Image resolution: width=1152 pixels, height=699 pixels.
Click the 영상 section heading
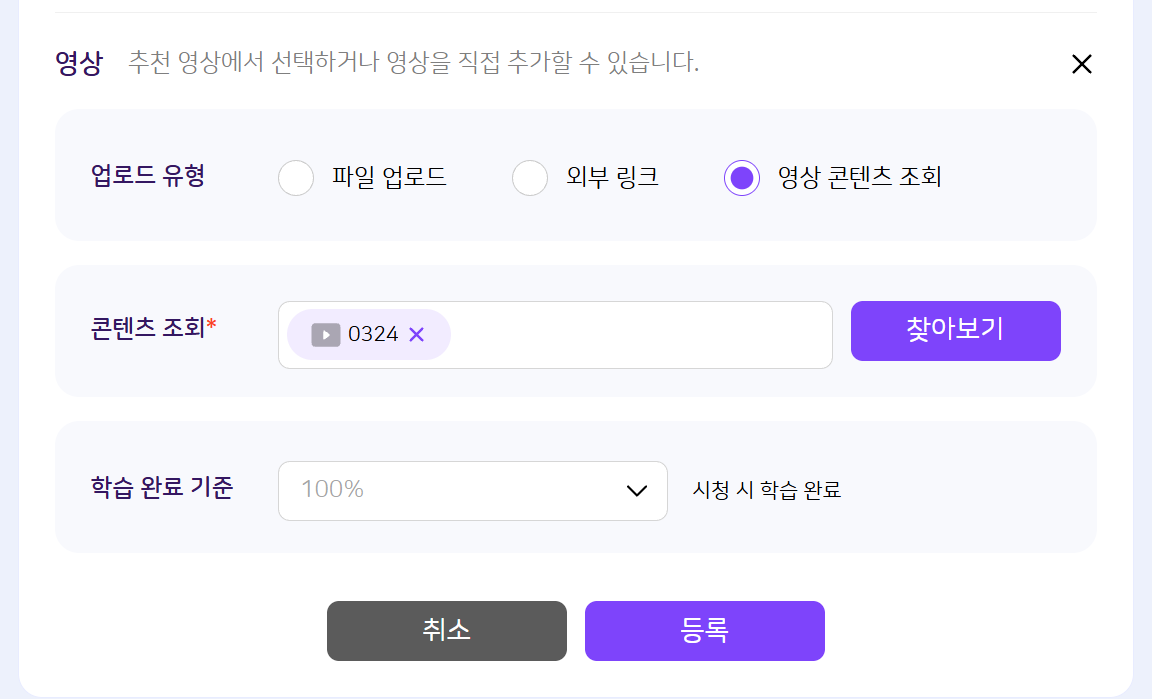79,64
